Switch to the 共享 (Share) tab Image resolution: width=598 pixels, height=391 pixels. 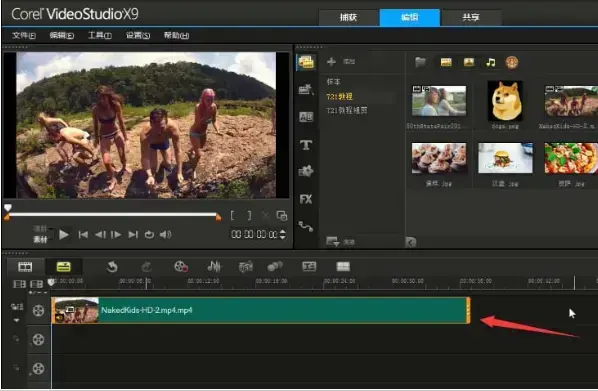(471, 17)
